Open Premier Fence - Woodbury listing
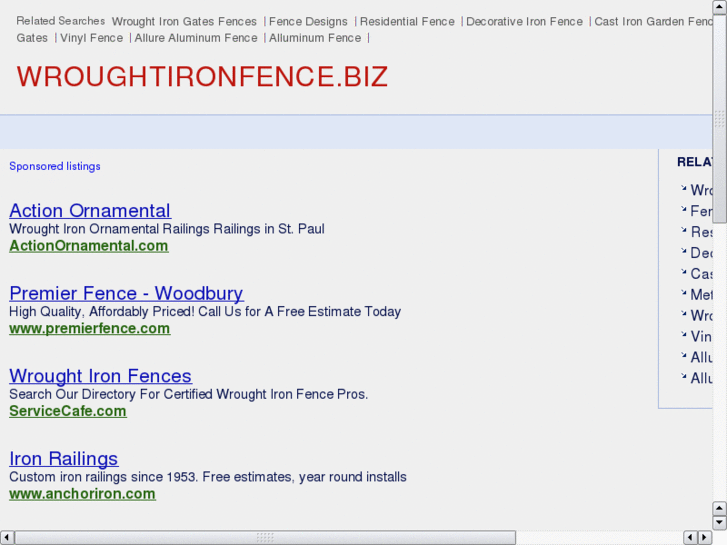 [126, 294]
